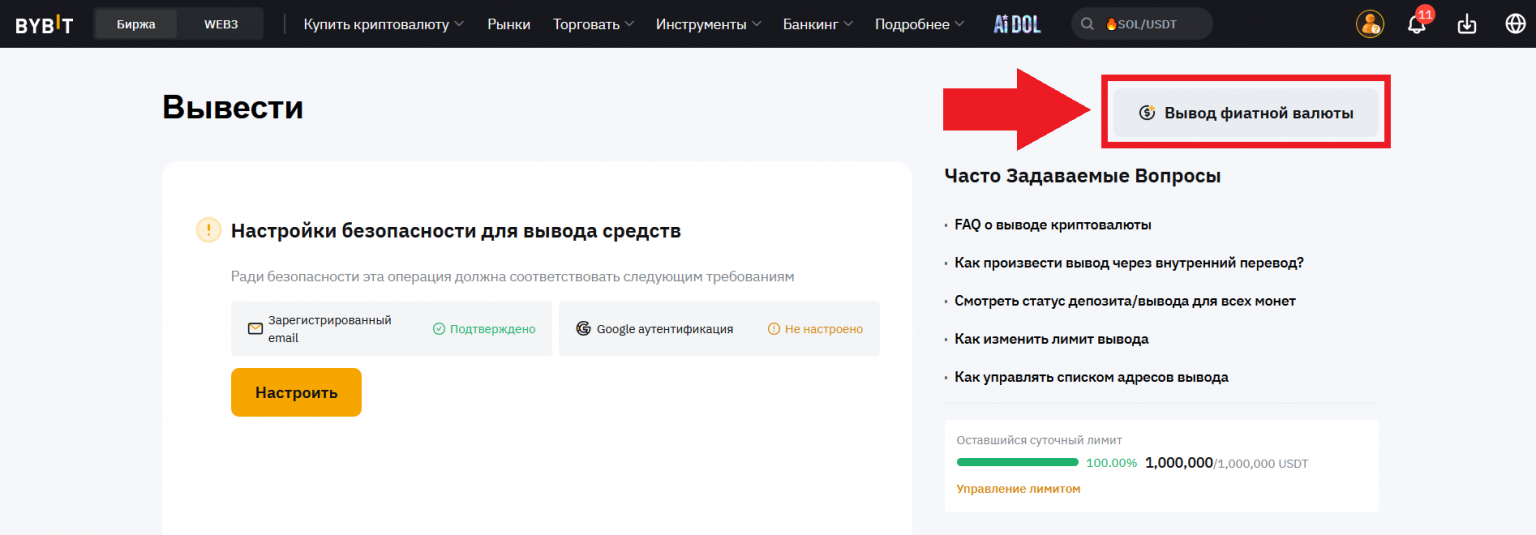Click the daily limit progress bar
The width and height of the screenshot is (1536, 535).
click(1017, 463)
